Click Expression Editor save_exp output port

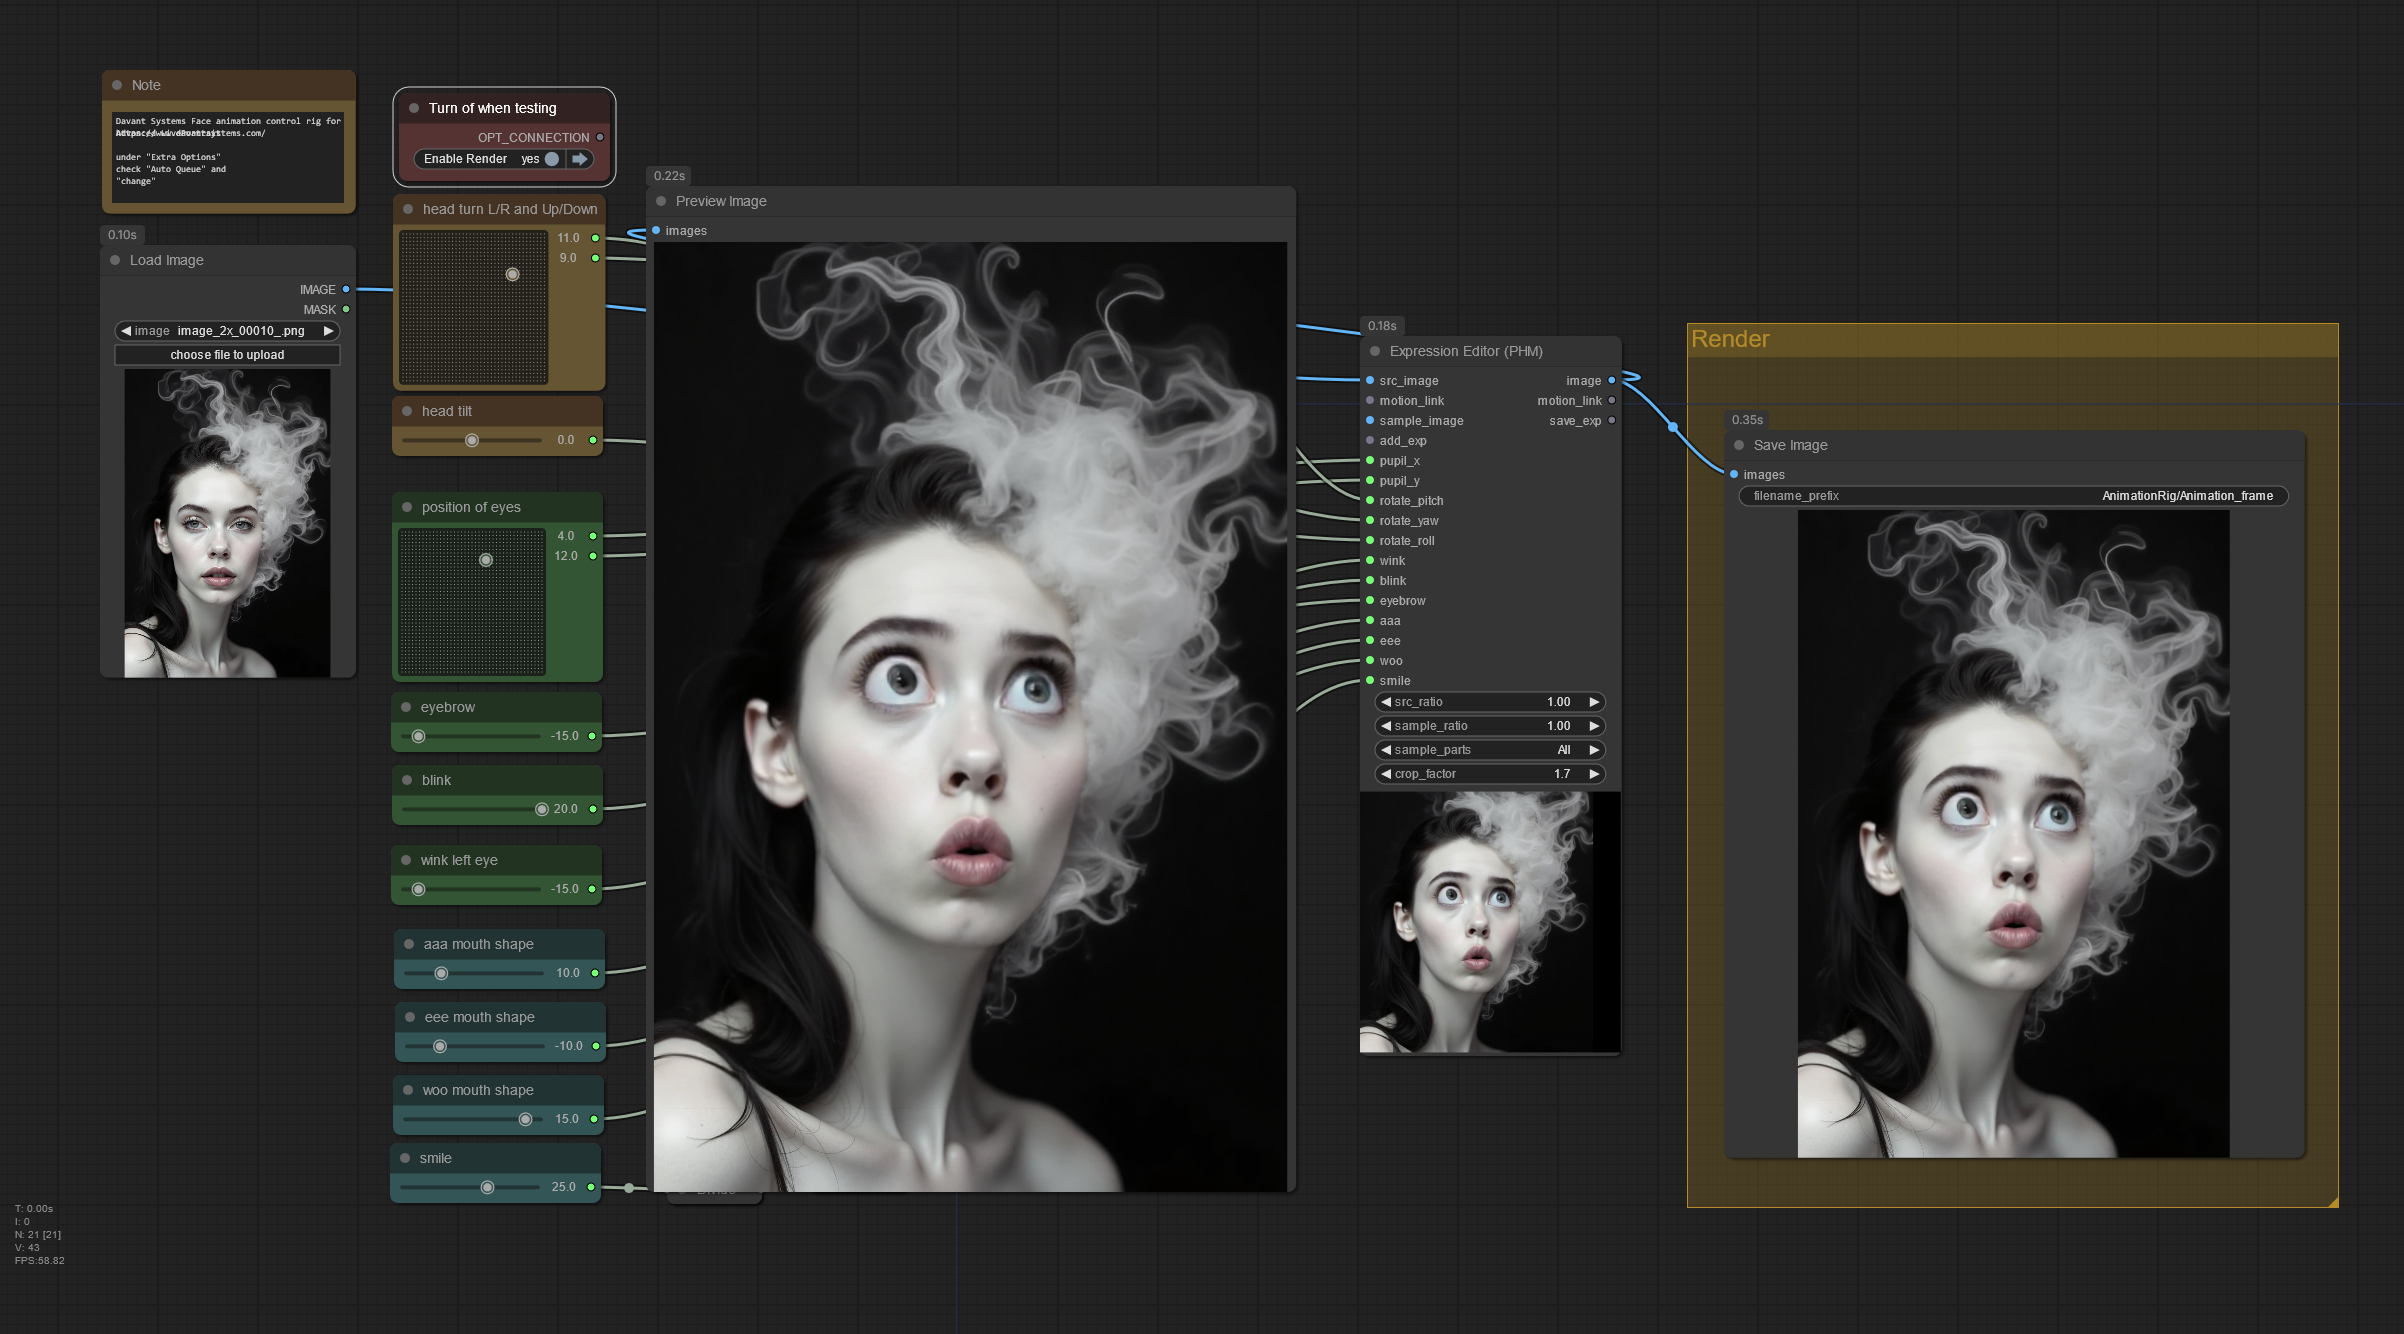1611,421
